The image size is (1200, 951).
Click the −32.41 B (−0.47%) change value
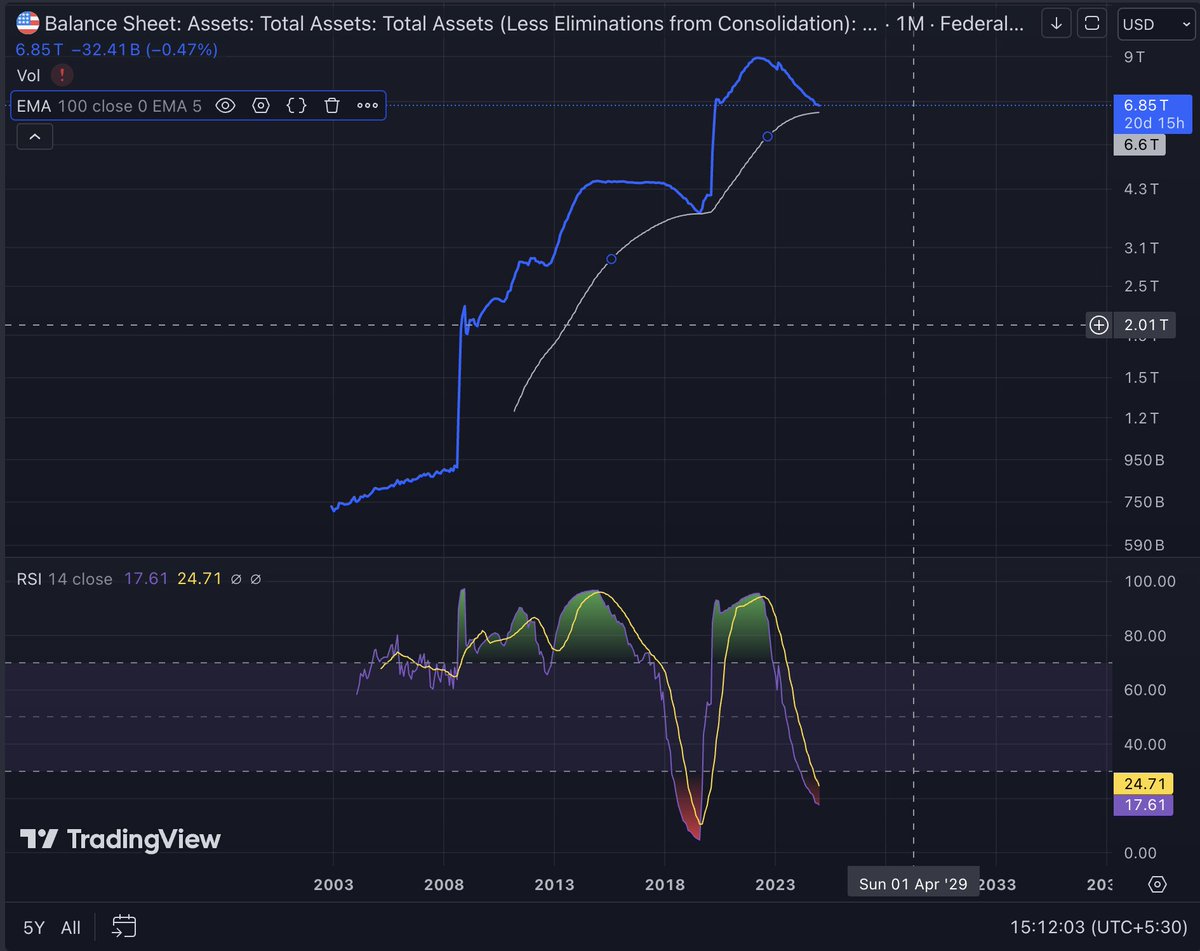click(145, 49)
